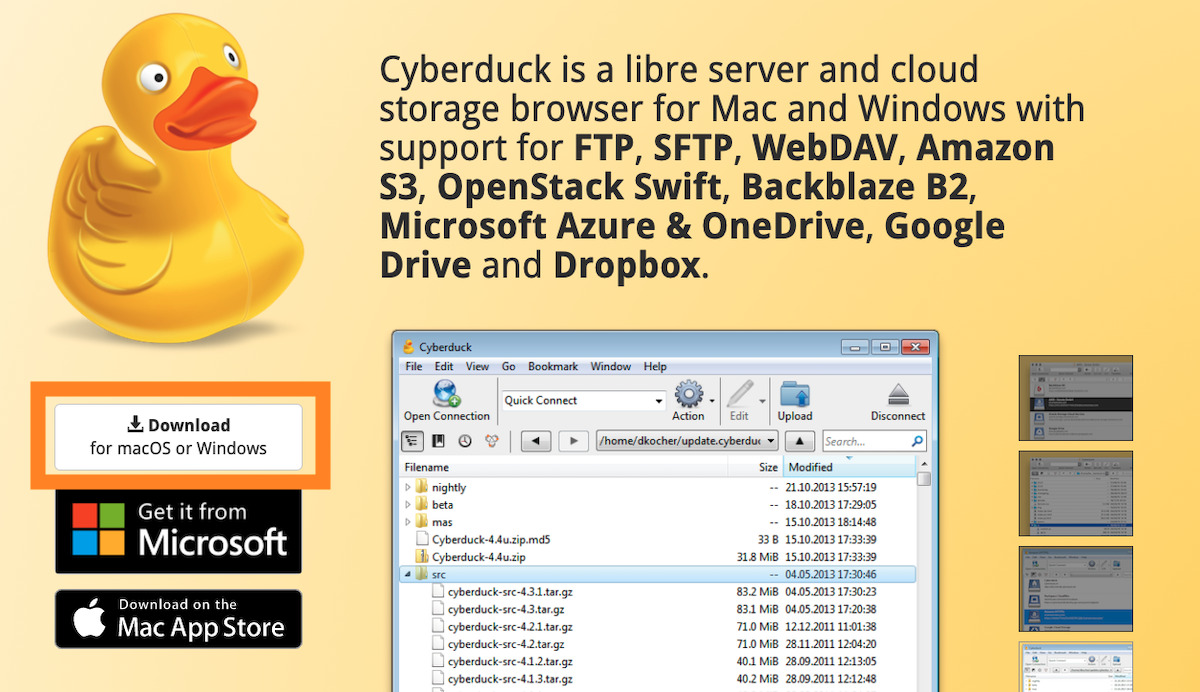Click the back navigation arrow

coord(535,440)
